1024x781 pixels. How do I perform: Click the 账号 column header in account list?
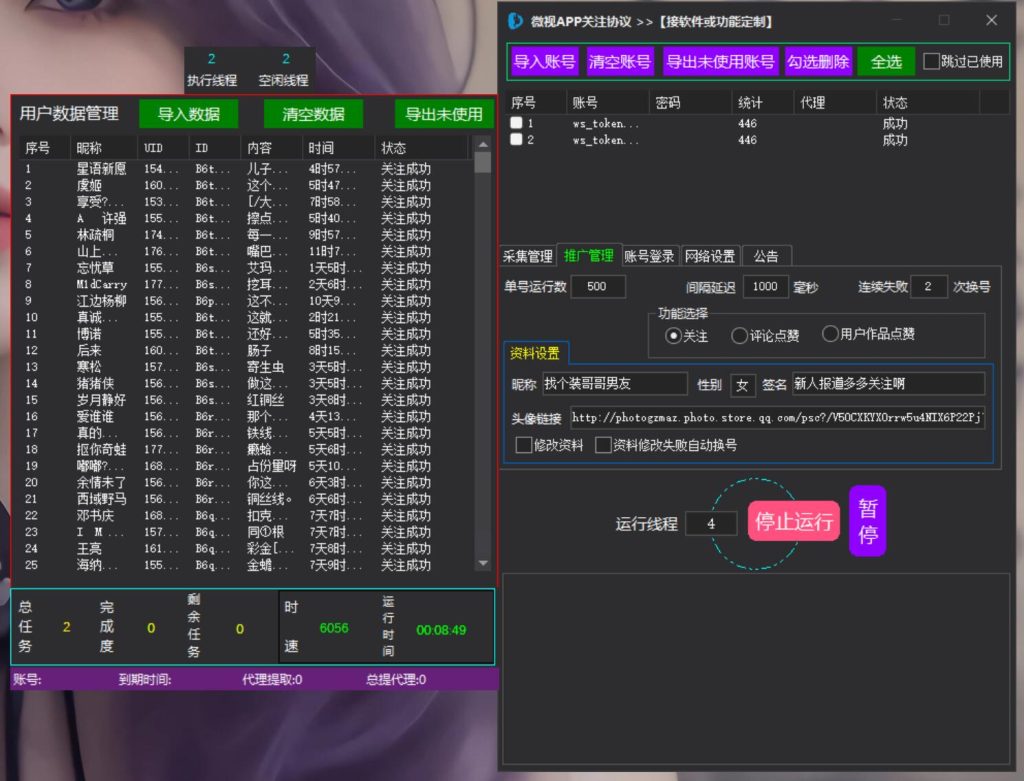607,103
